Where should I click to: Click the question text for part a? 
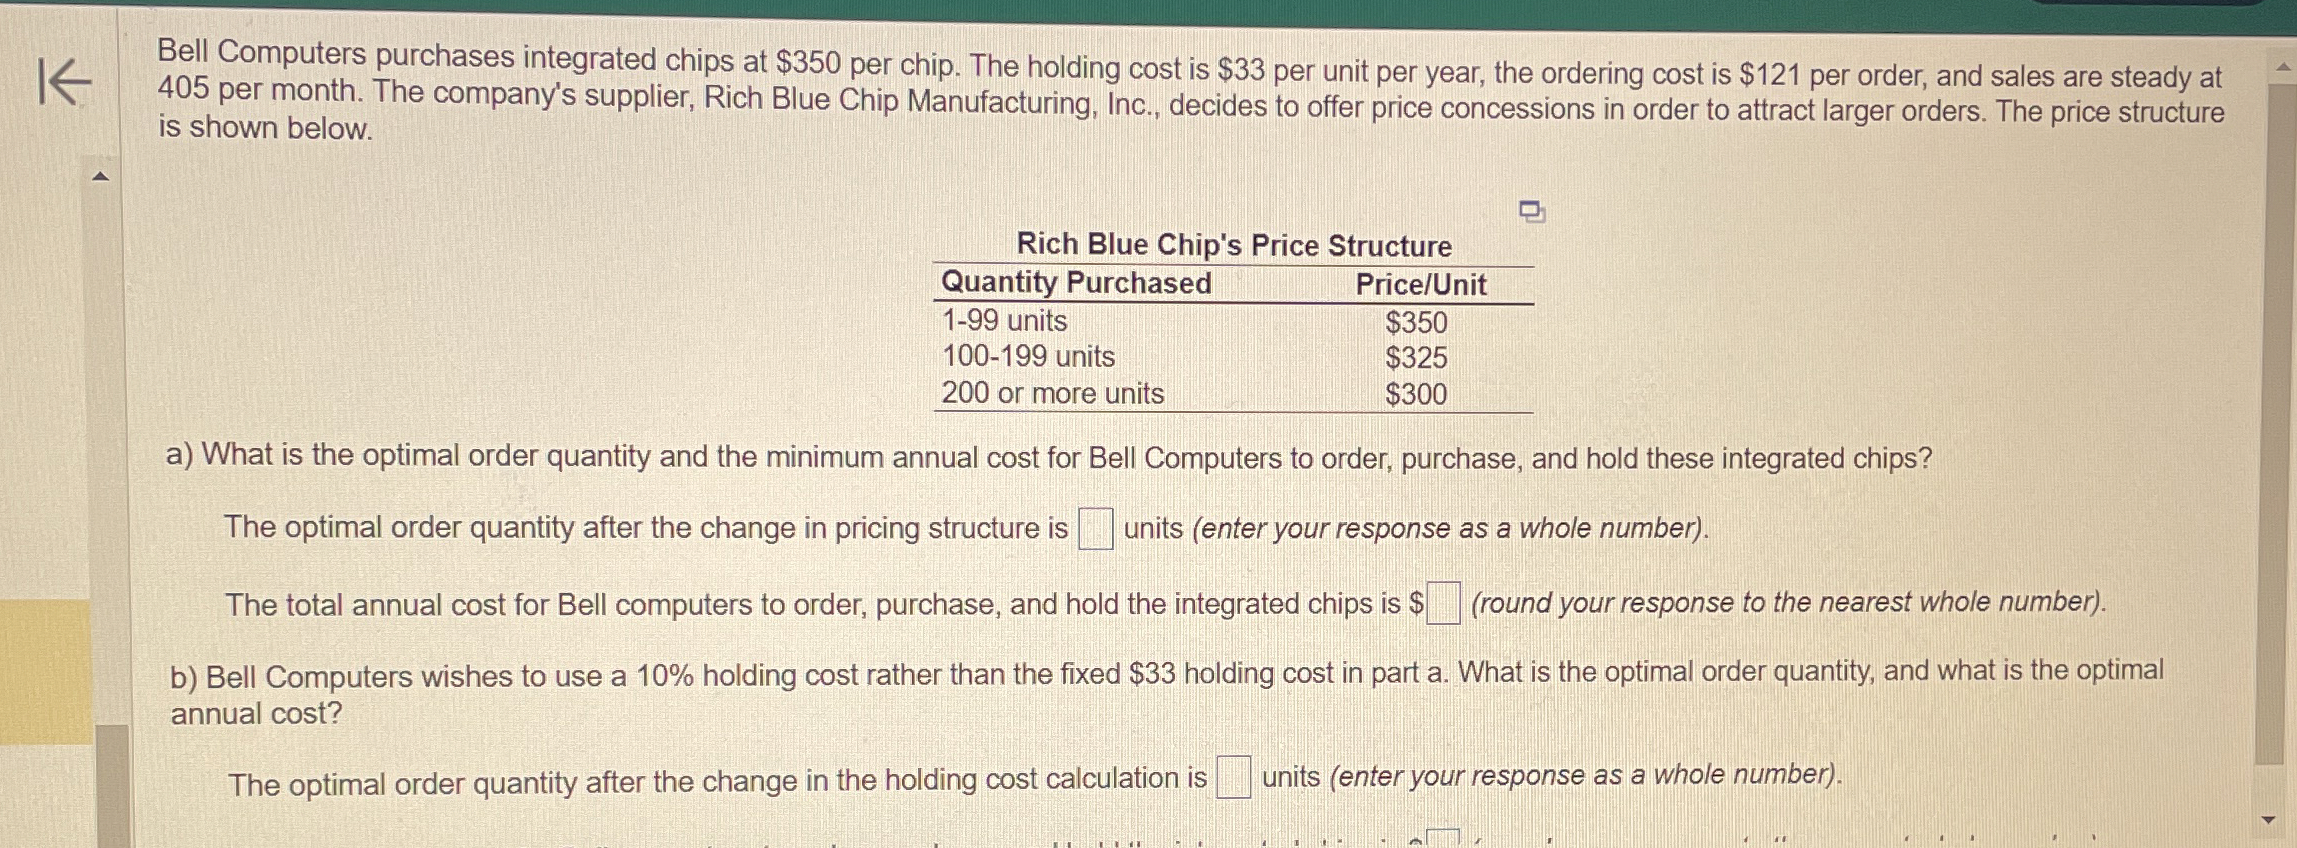(x=1049, y=456)
